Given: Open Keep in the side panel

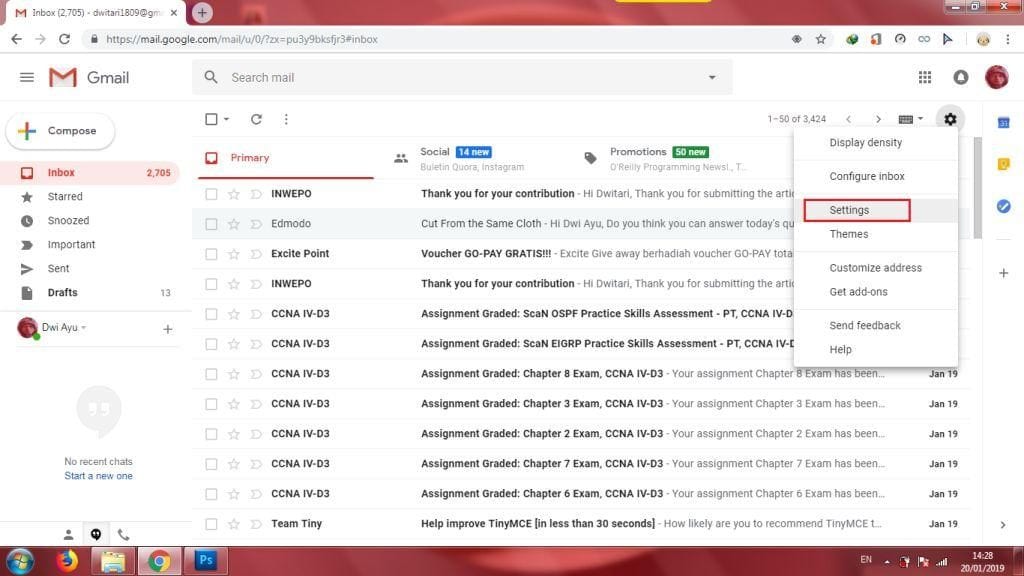Looking at the screenshot, I should (1004, 164).
